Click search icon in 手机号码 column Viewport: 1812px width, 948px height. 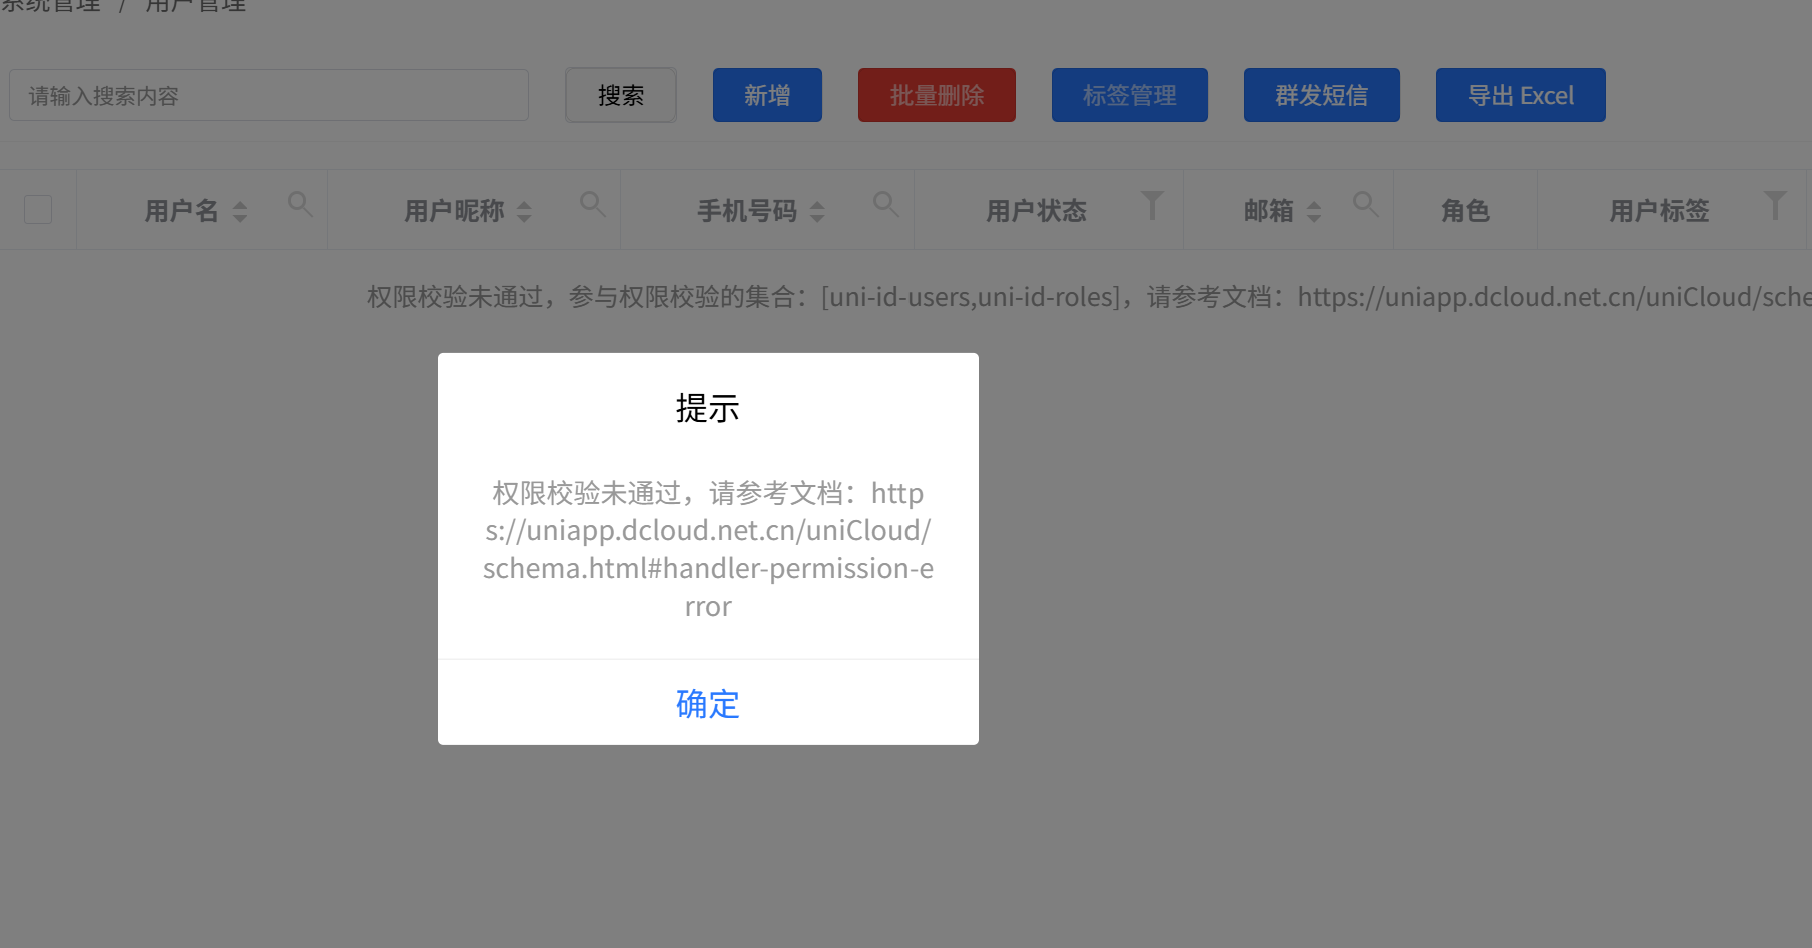coord(886,205)
